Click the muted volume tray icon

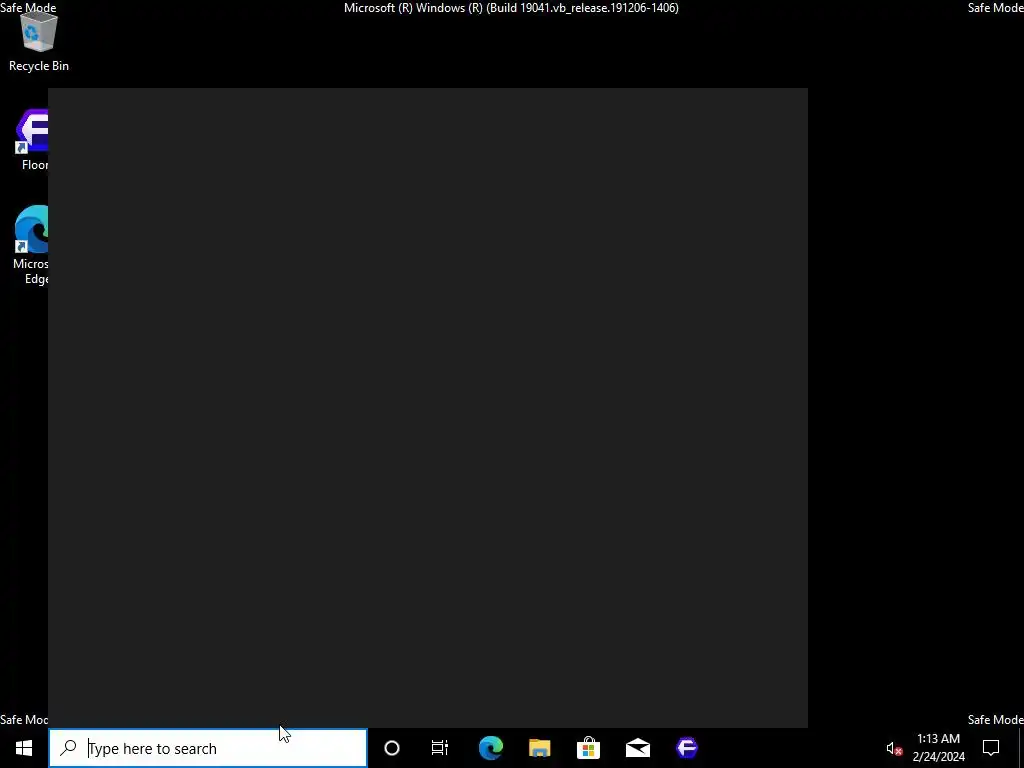(894, 748)
